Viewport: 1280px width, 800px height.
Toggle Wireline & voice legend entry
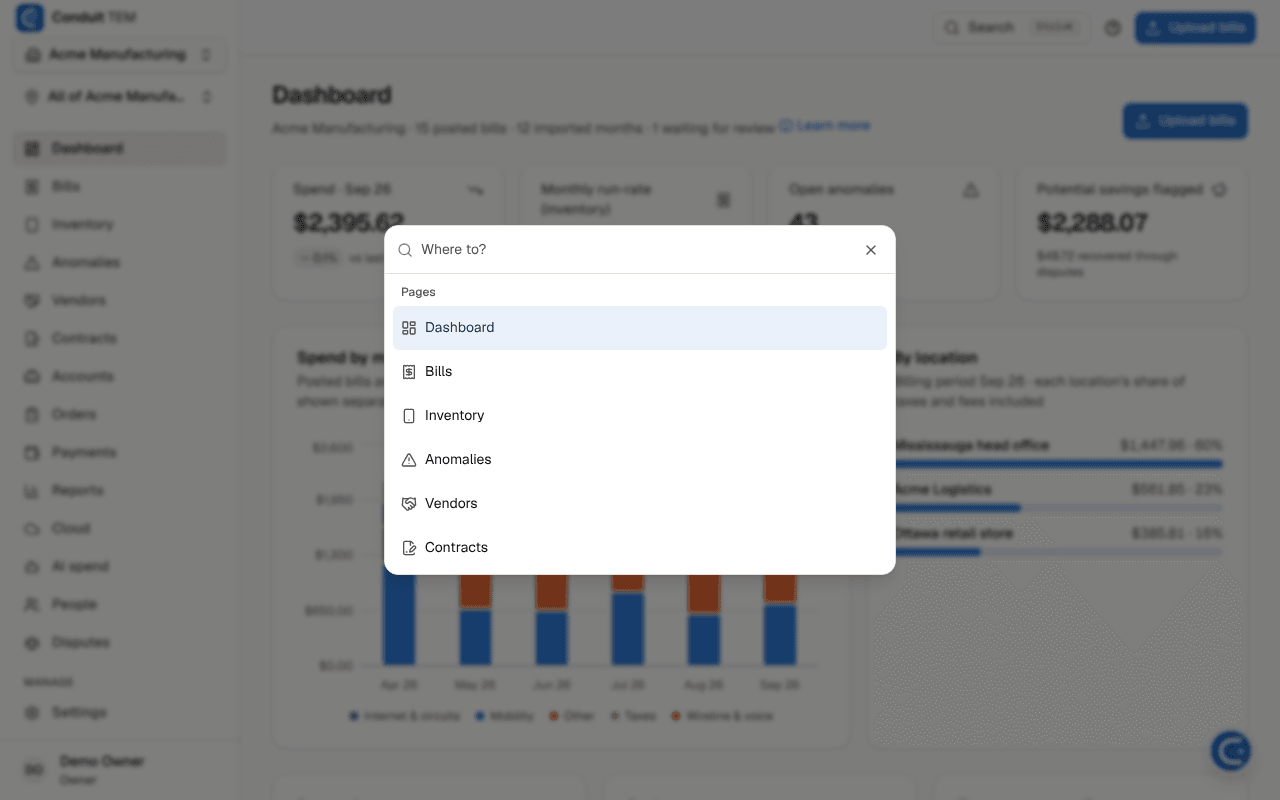[722, 716]
